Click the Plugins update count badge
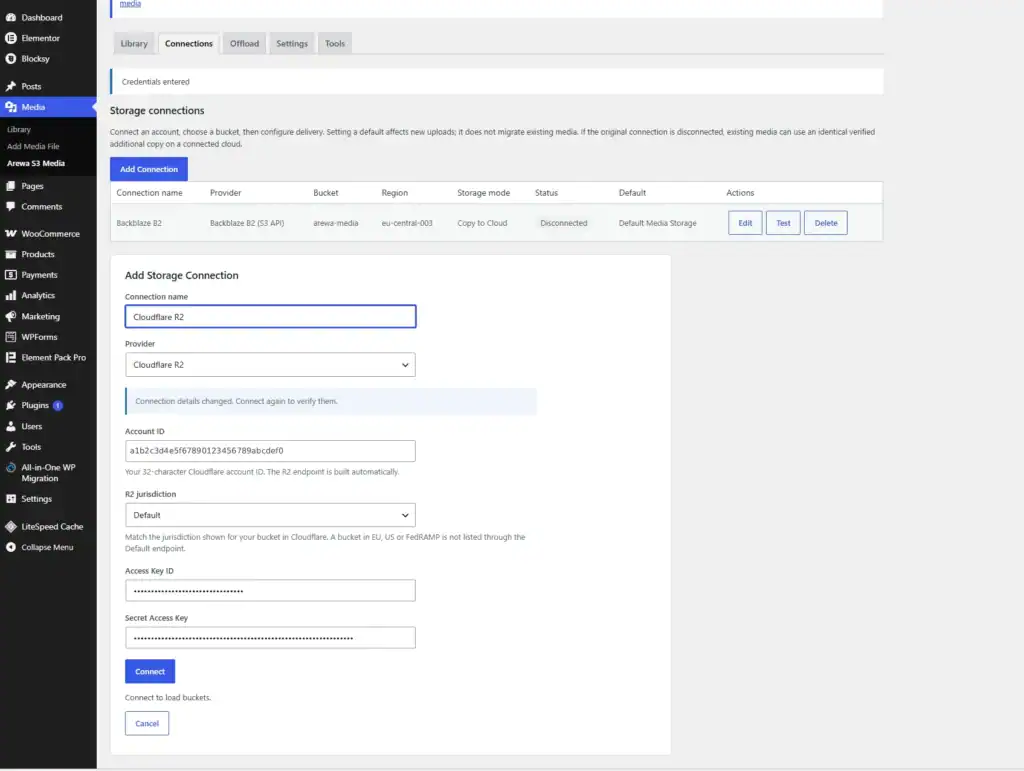Screen dimensions: 1024x771 pos(58,405)
